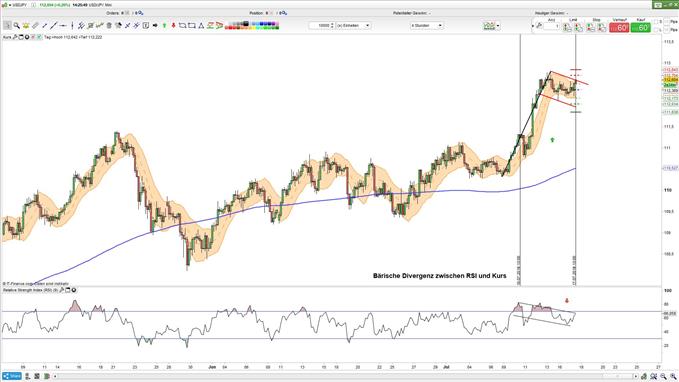Select the triangle drawing tool
679x382 pixels.
click(201, 26)
